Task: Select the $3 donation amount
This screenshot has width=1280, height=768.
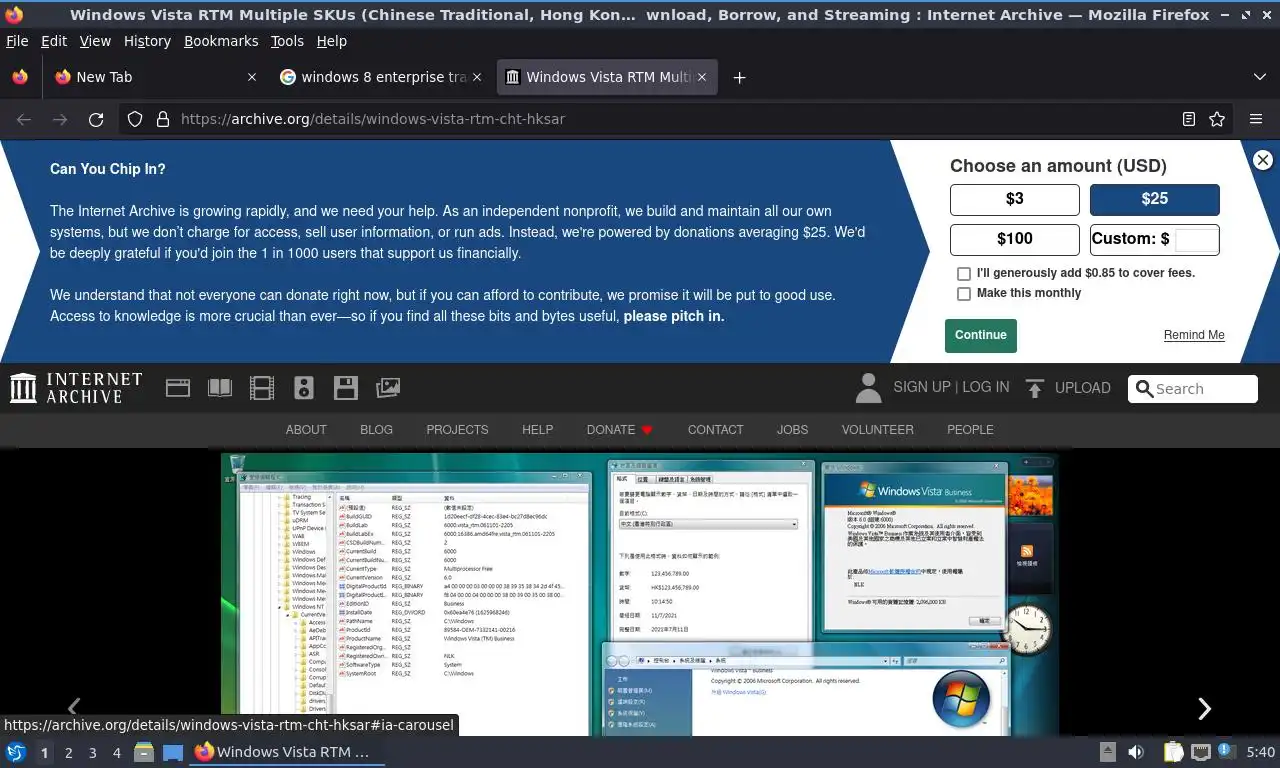Action: 1015,199
